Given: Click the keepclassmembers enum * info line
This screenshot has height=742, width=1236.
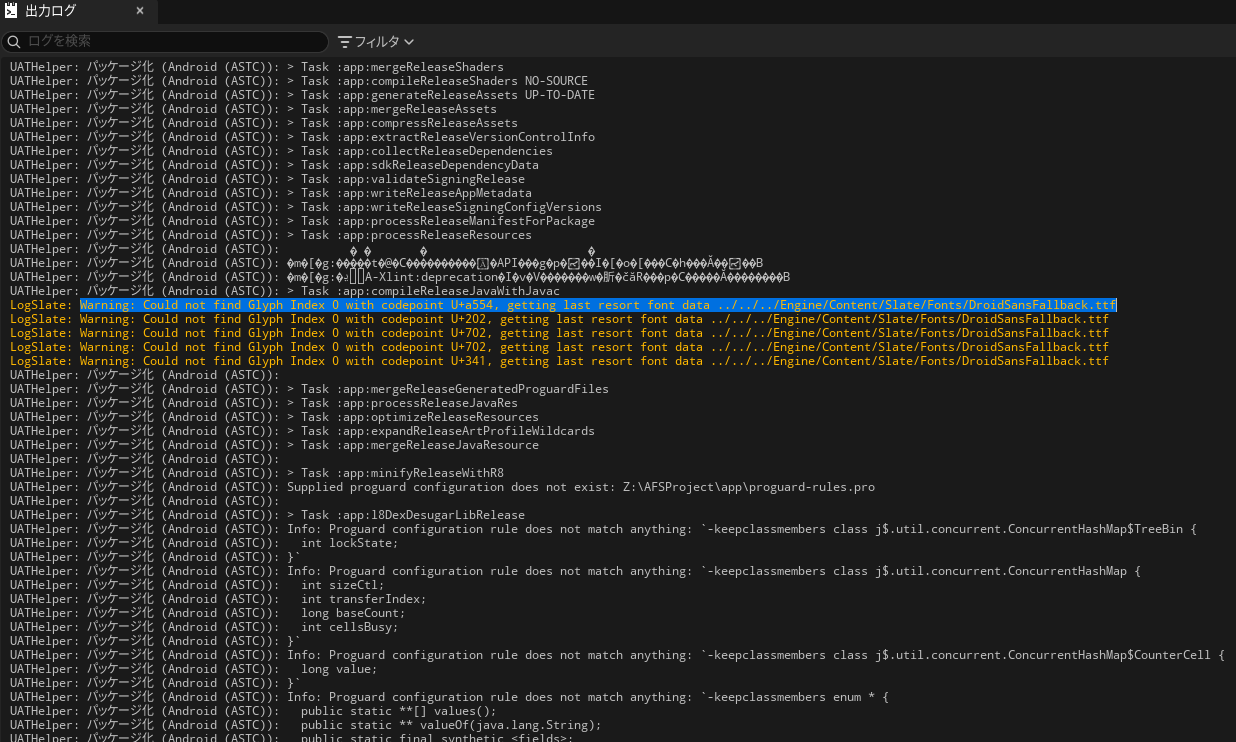Looking at the screenshot, I should click(449, 697).
